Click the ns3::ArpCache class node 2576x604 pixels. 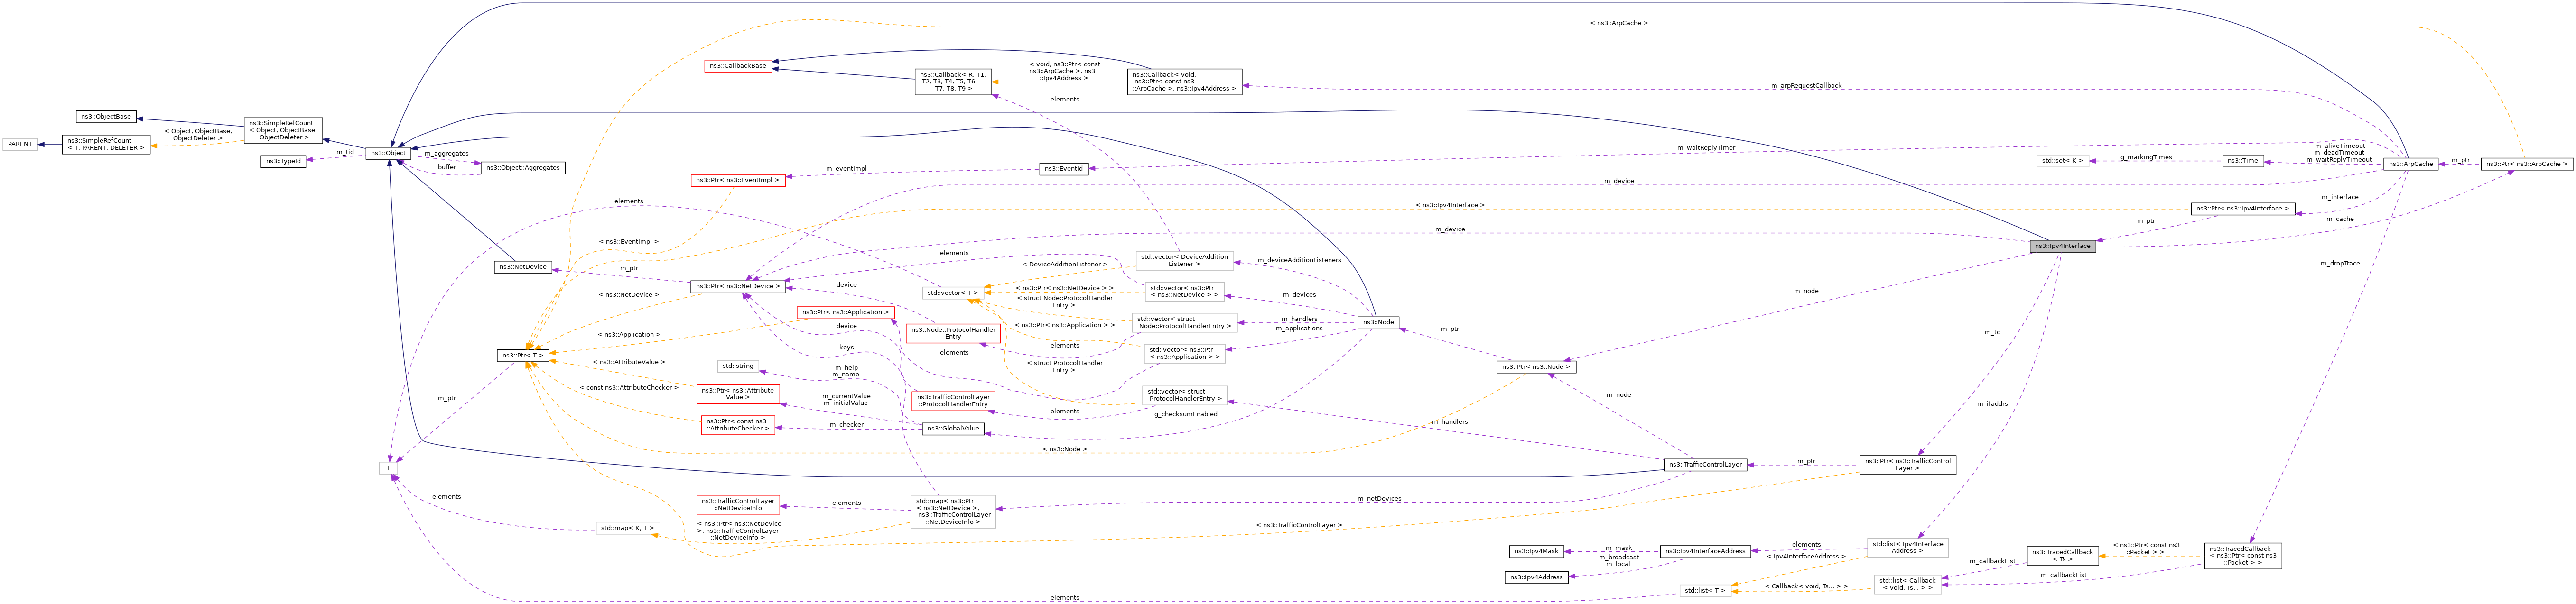[x=2411, y=164]
